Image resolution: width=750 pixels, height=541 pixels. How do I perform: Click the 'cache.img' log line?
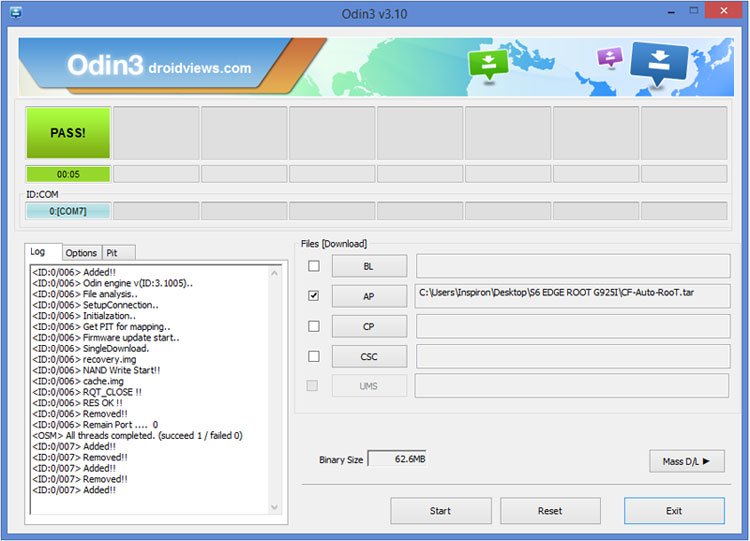pyautogui.click(x=78, y=381)
